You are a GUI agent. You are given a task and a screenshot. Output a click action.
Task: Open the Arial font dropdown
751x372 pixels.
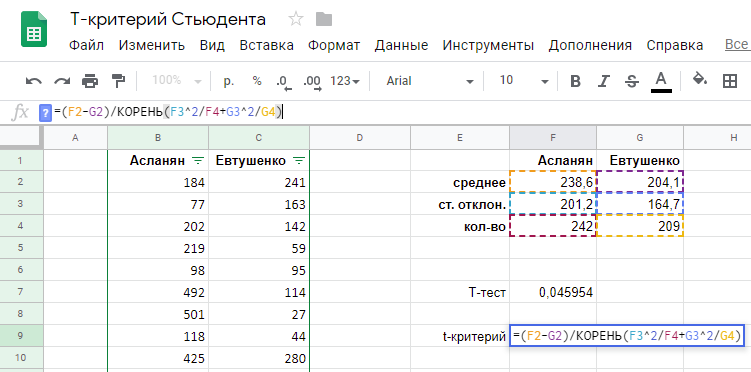pos(430,81)
